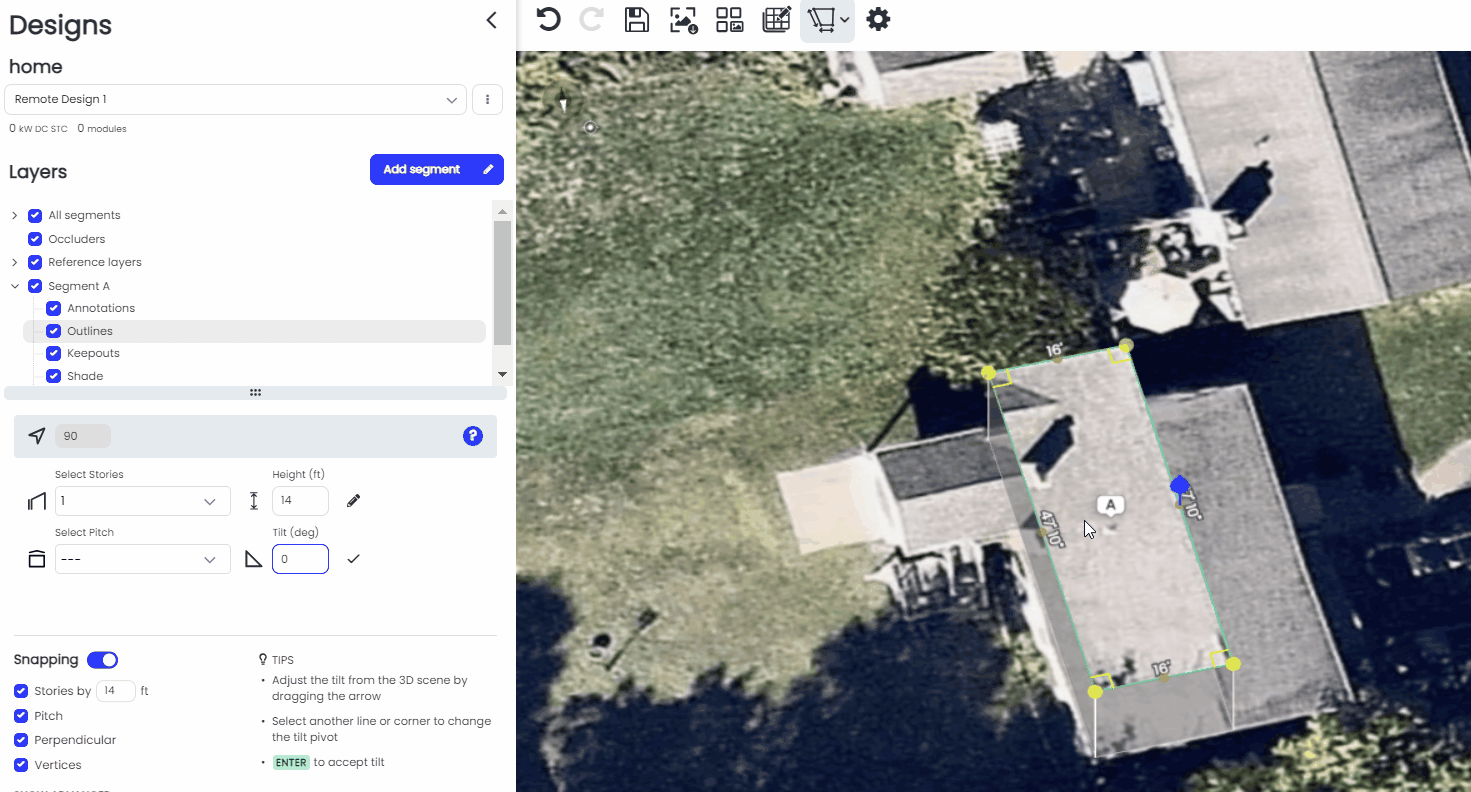Screen dimensions: 1471x792
Task: Open the Select Pitch dropdown
Action: point(142,558)
